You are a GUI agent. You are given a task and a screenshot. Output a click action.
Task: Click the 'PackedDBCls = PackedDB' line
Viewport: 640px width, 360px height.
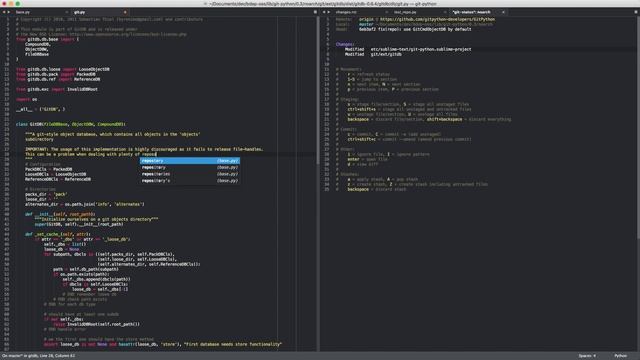coord(49,169)
